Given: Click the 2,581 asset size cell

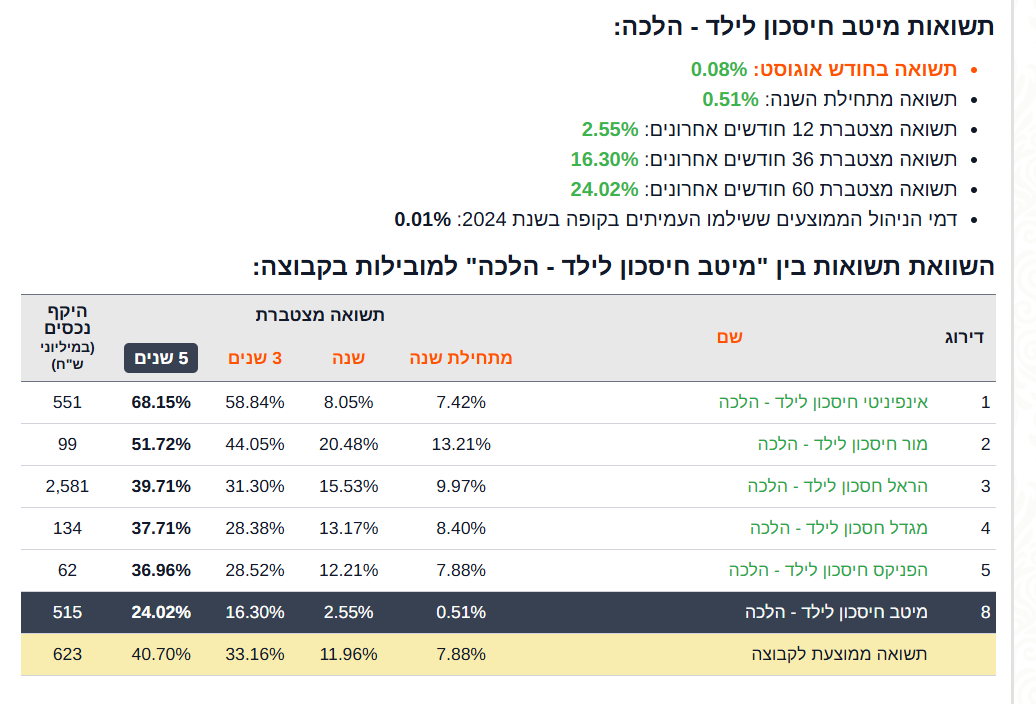Looking at the screenshot, I should 68,486.
